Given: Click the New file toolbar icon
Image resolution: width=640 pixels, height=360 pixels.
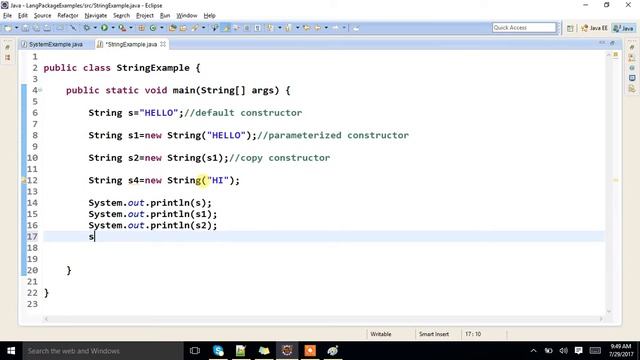Looking at the screenshot, I should [9, 28].
